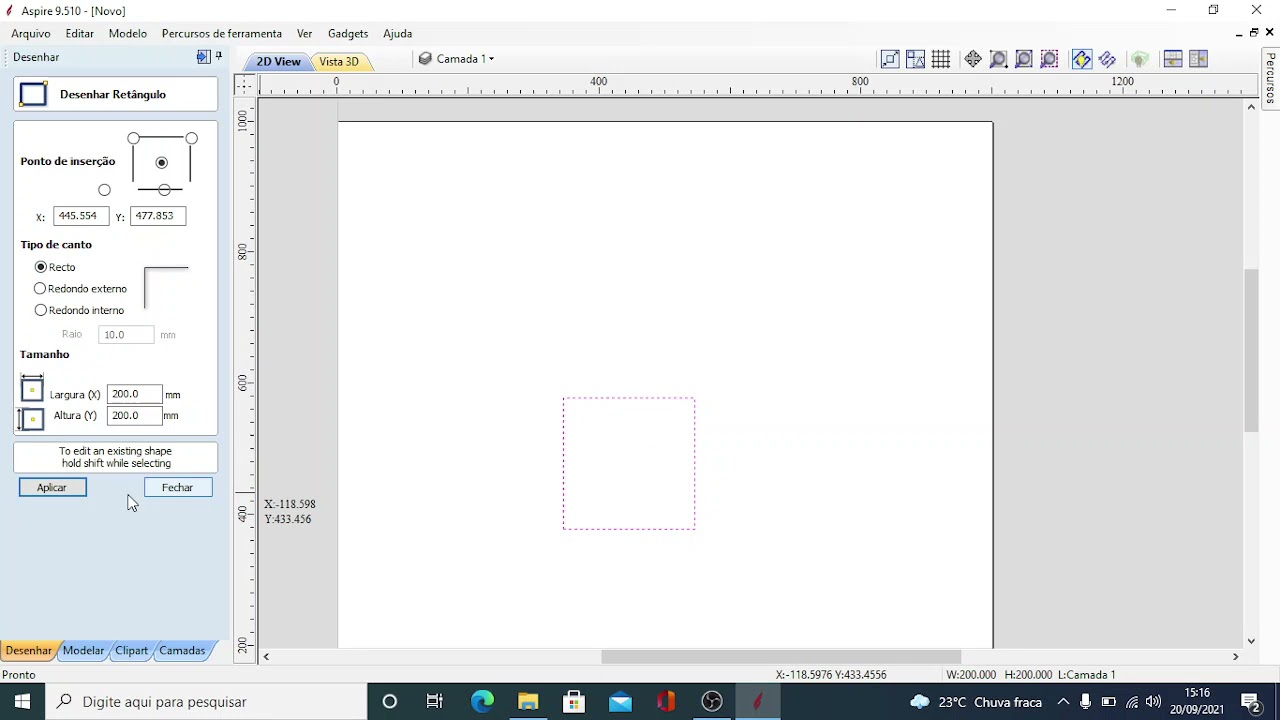Click the horizontal scrollbar right arrow
Screen dimensions: 1280x720
(1235, 657)
